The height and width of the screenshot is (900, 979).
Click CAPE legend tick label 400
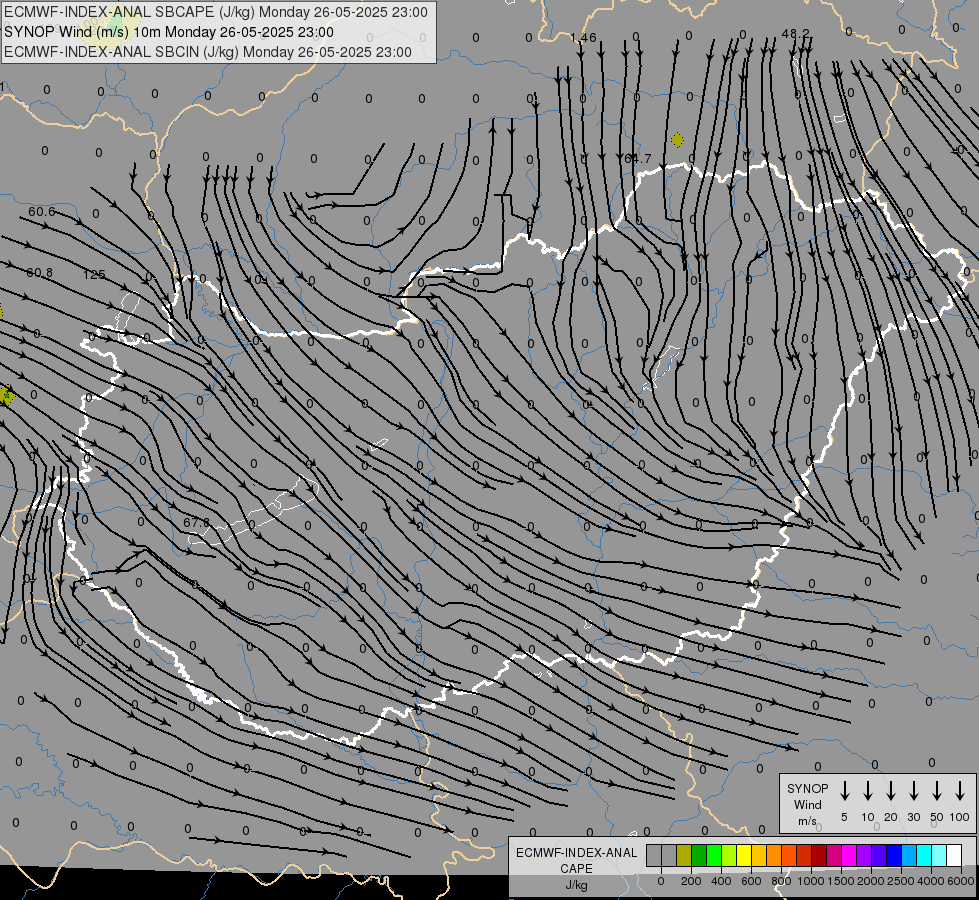721,881
